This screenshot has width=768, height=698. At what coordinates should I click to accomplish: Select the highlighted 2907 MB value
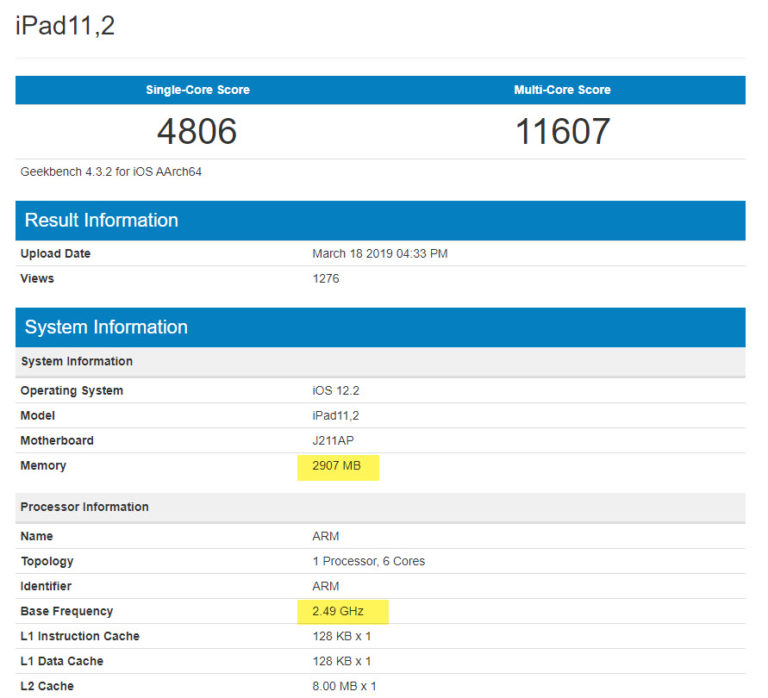coord(336,466)
